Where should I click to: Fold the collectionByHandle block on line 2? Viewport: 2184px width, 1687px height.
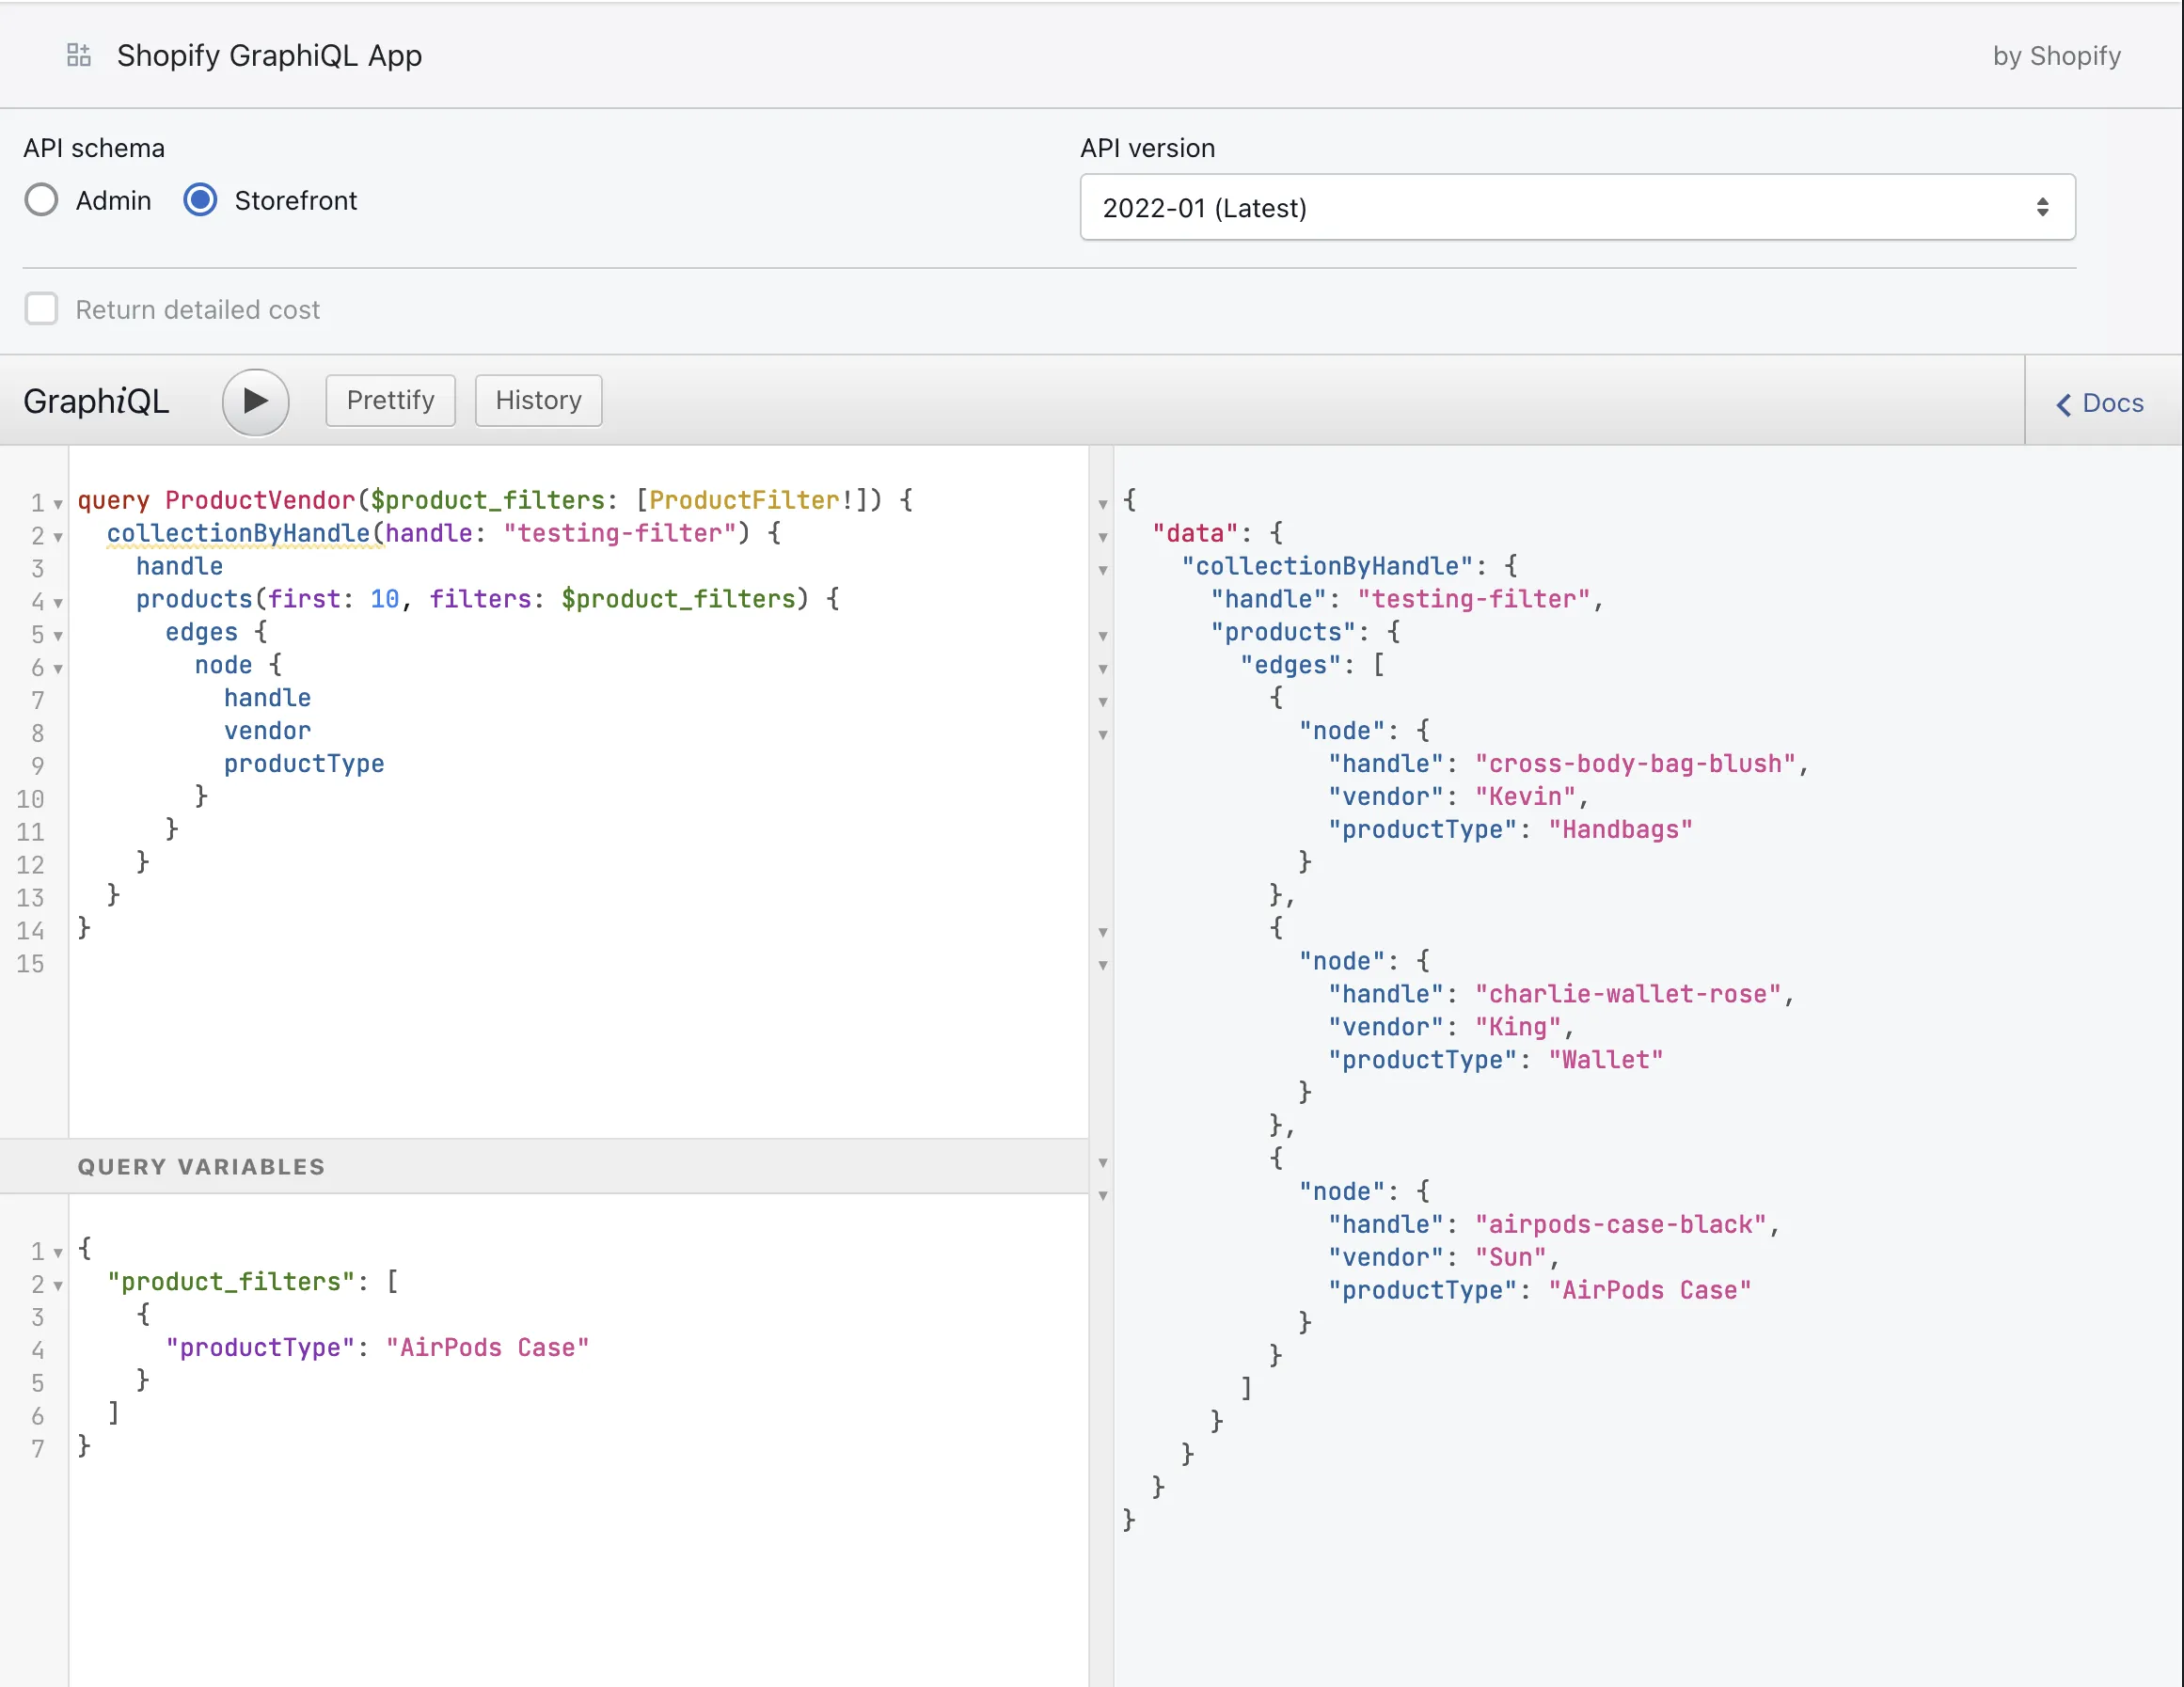click(58, 537)
